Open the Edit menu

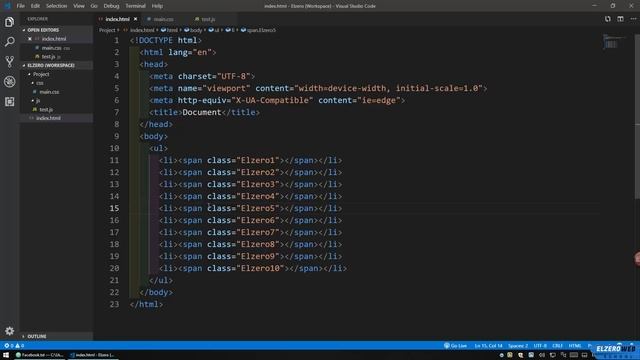point(36,6)
